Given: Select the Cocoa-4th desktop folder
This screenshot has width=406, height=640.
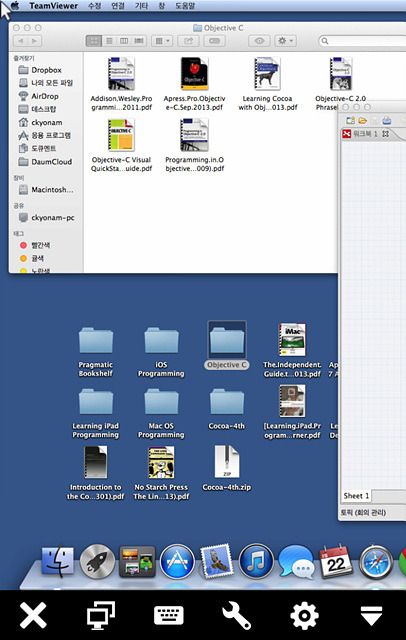Looking at the screenshot, I should pos(227,409).
